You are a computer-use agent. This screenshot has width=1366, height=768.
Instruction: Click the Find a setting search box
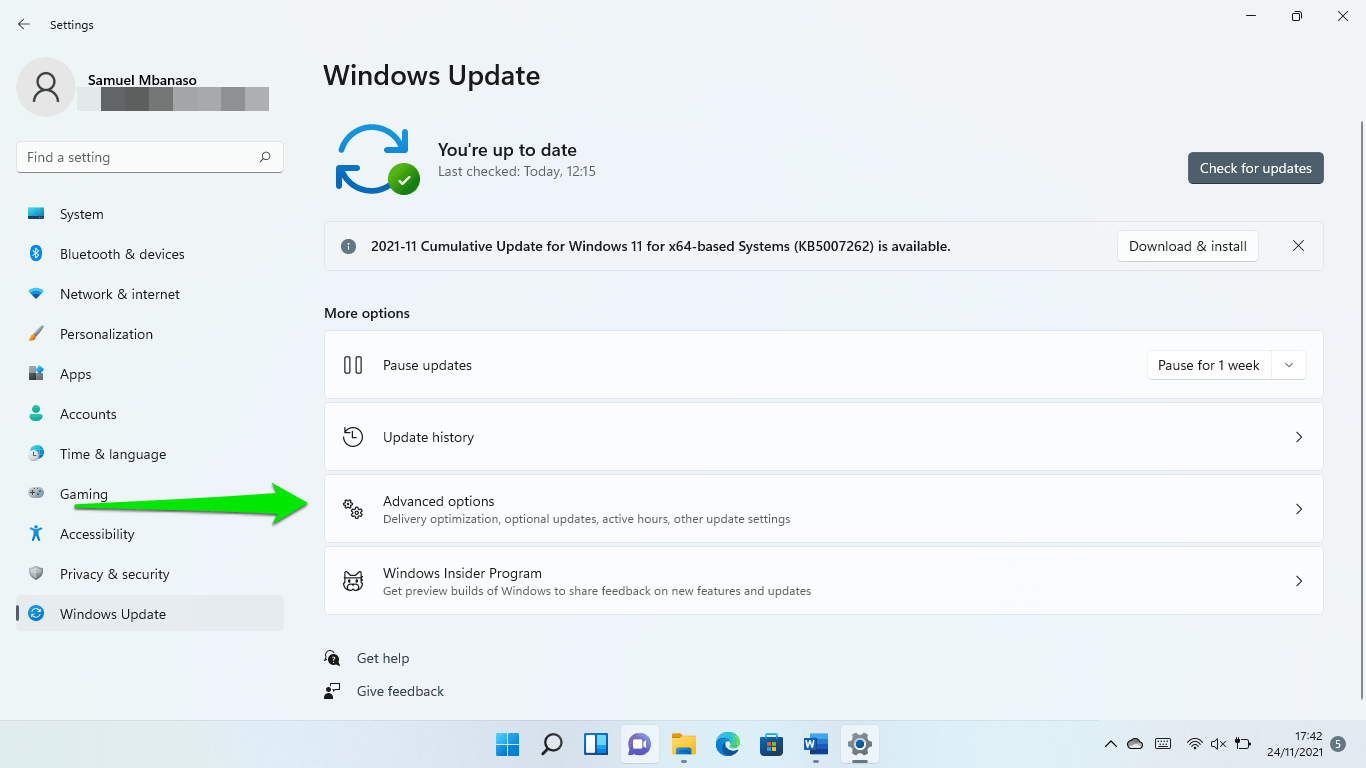(138, 157)
